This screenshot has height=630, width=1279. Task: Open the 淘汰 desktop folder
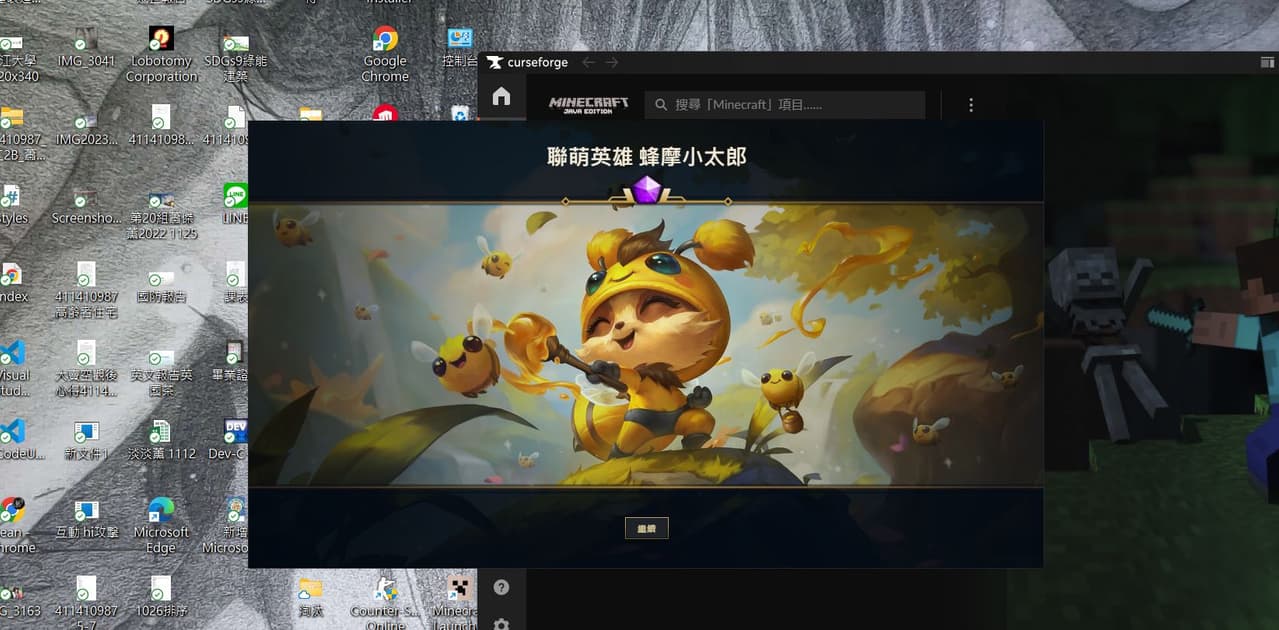311,596
